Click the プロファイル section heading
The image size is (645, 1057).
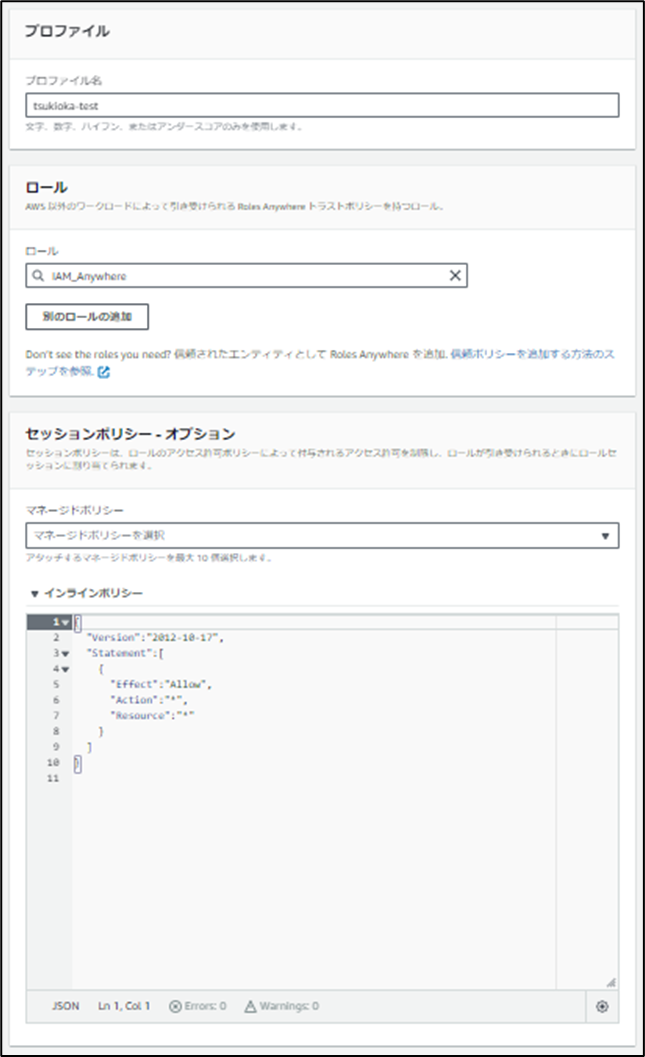tap(67, 31)
